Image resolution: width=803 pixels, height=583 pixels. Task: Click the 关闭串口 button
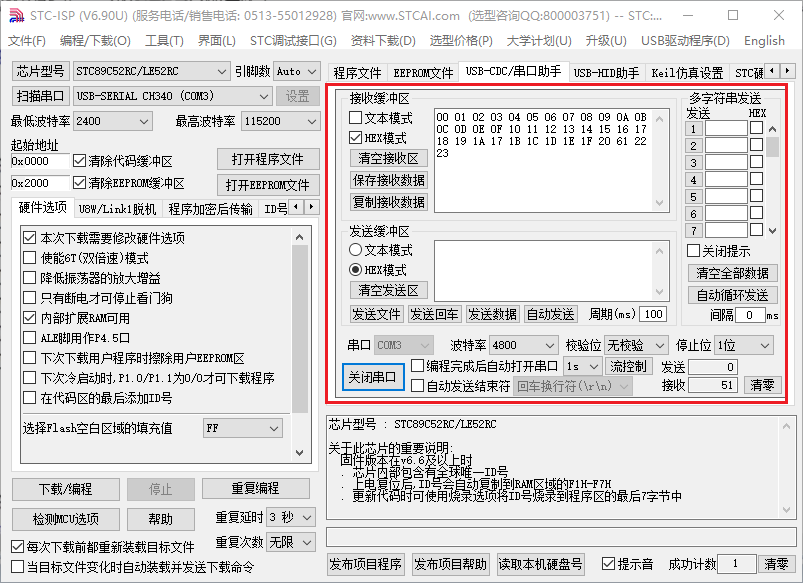[371, 377]
